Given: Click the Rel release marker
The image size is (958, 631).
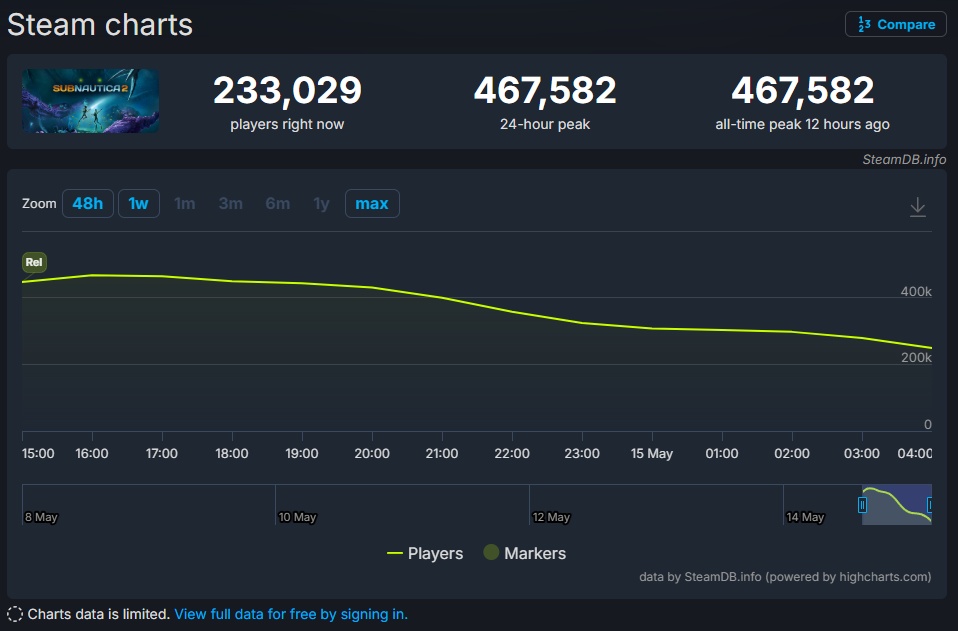Looking at the screenshot, I should tap(34, 262).
